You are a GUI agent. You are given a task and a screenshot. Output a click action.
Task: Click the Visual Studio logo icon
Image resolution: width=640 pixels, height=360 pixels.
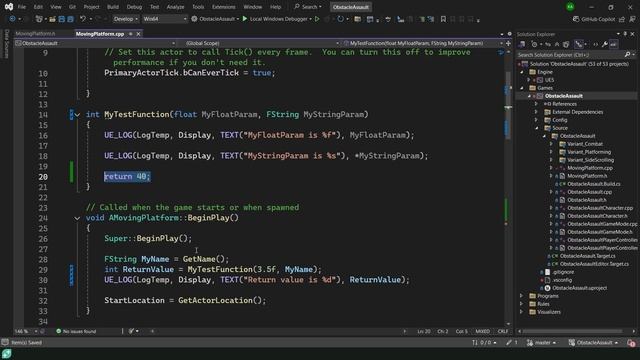9,7
